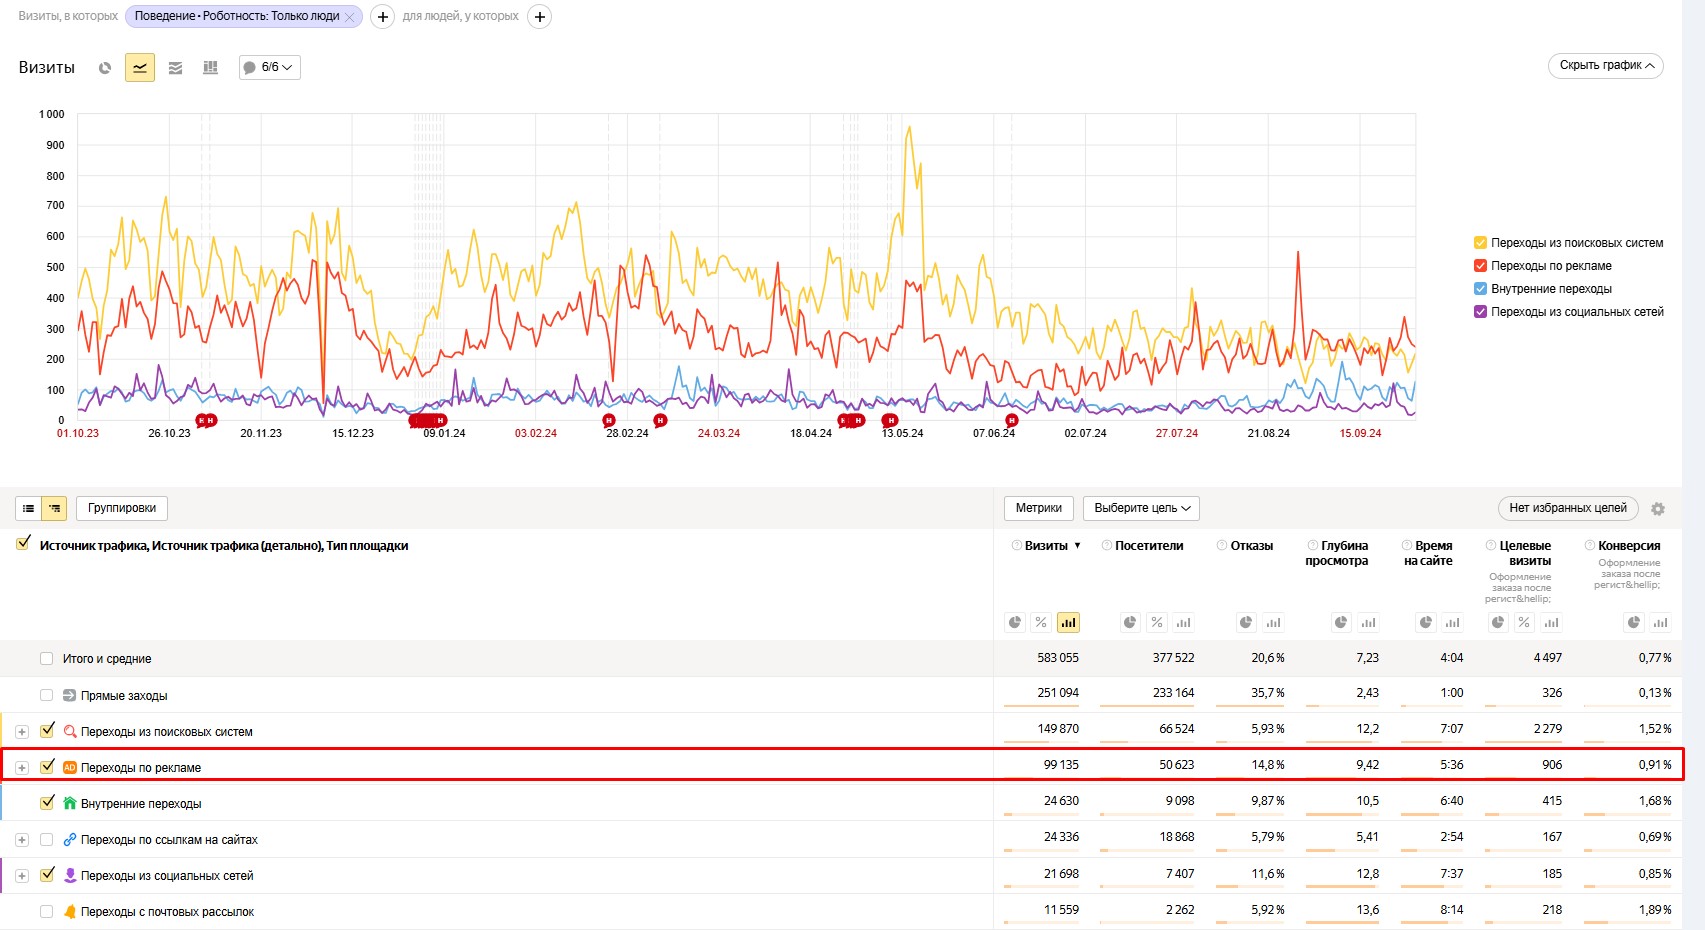Expand Переходы из поисковых систем row
The height and width of the screenshot is (930, 1705).
coord(22,732)
